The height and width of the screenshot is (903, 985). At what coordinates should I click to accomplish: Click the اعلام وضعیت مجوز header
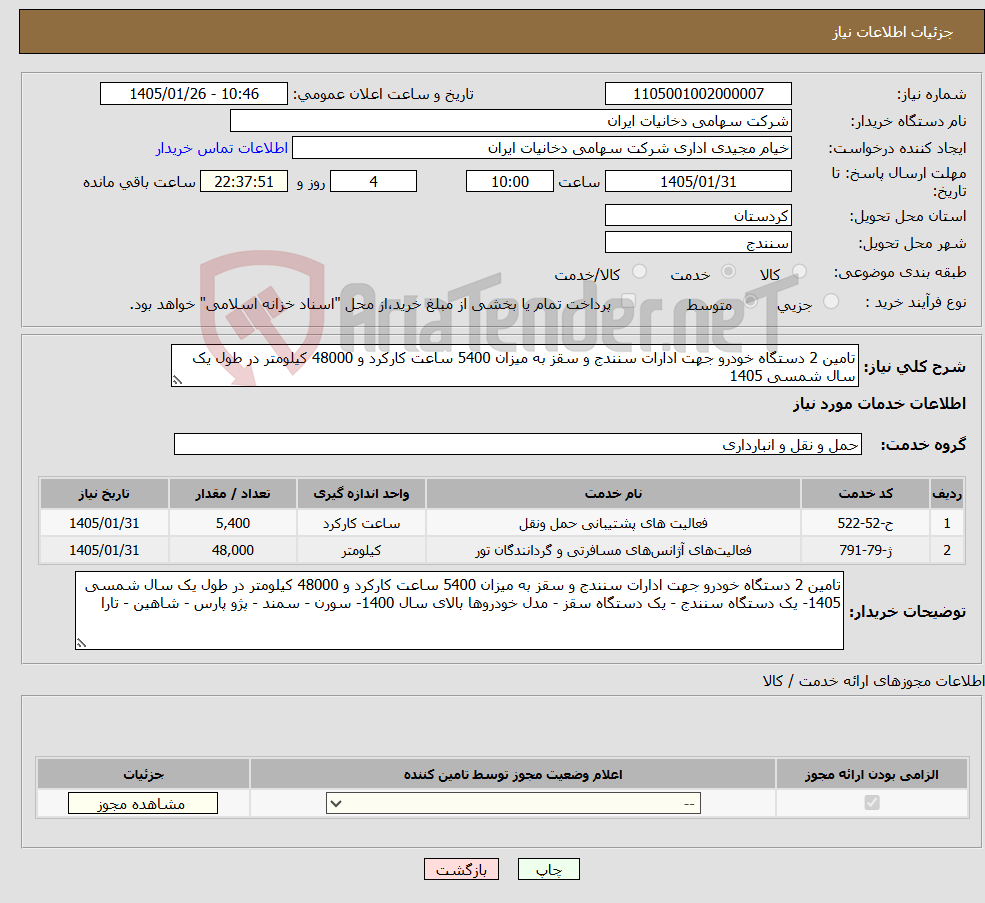(513, 774)
